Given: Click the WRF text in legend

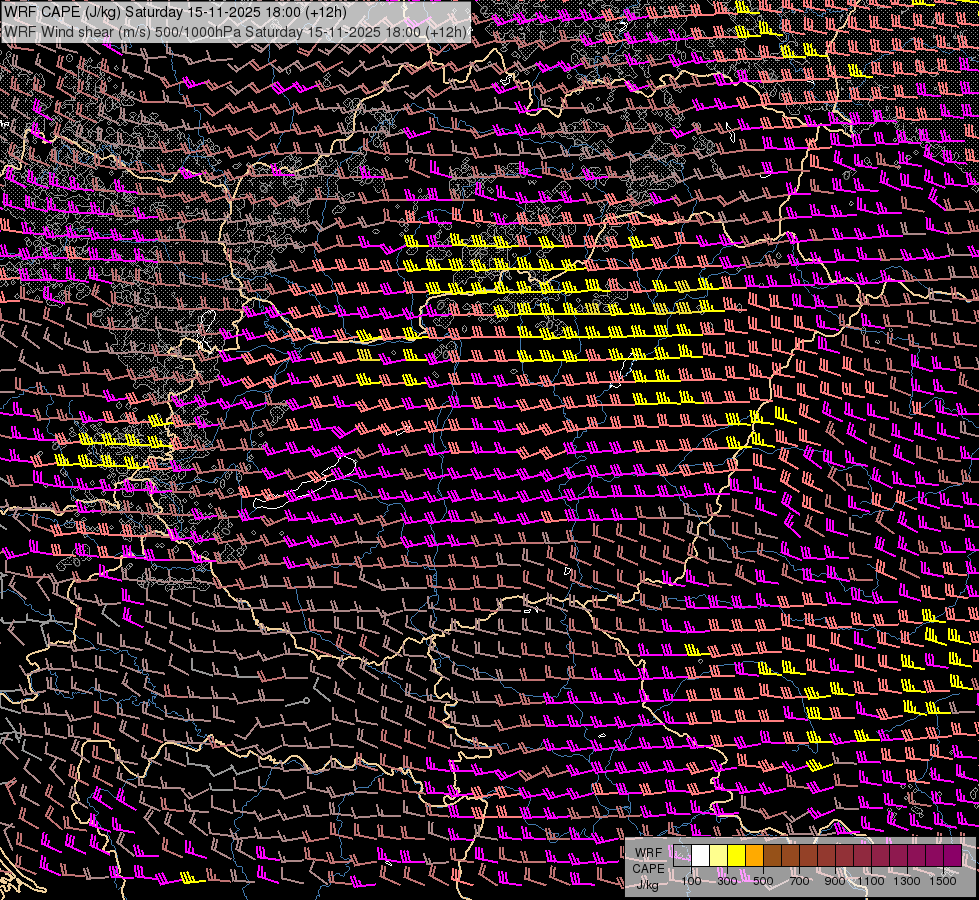Looking at the screenshot, I should (649, 853).
